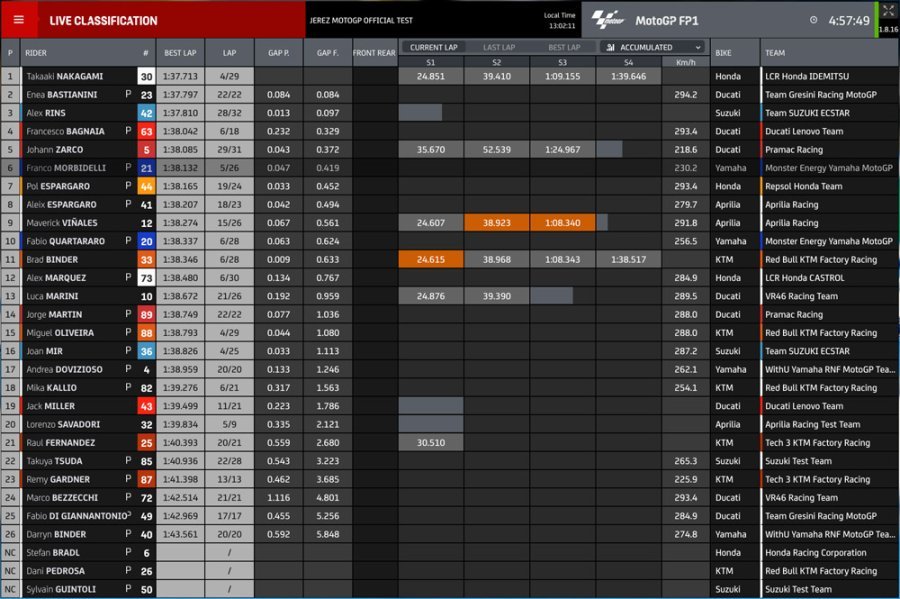Click the pit 'P' marker for Bastianini
This screenshot has height=599, width=900.
(x=128, y=95)
